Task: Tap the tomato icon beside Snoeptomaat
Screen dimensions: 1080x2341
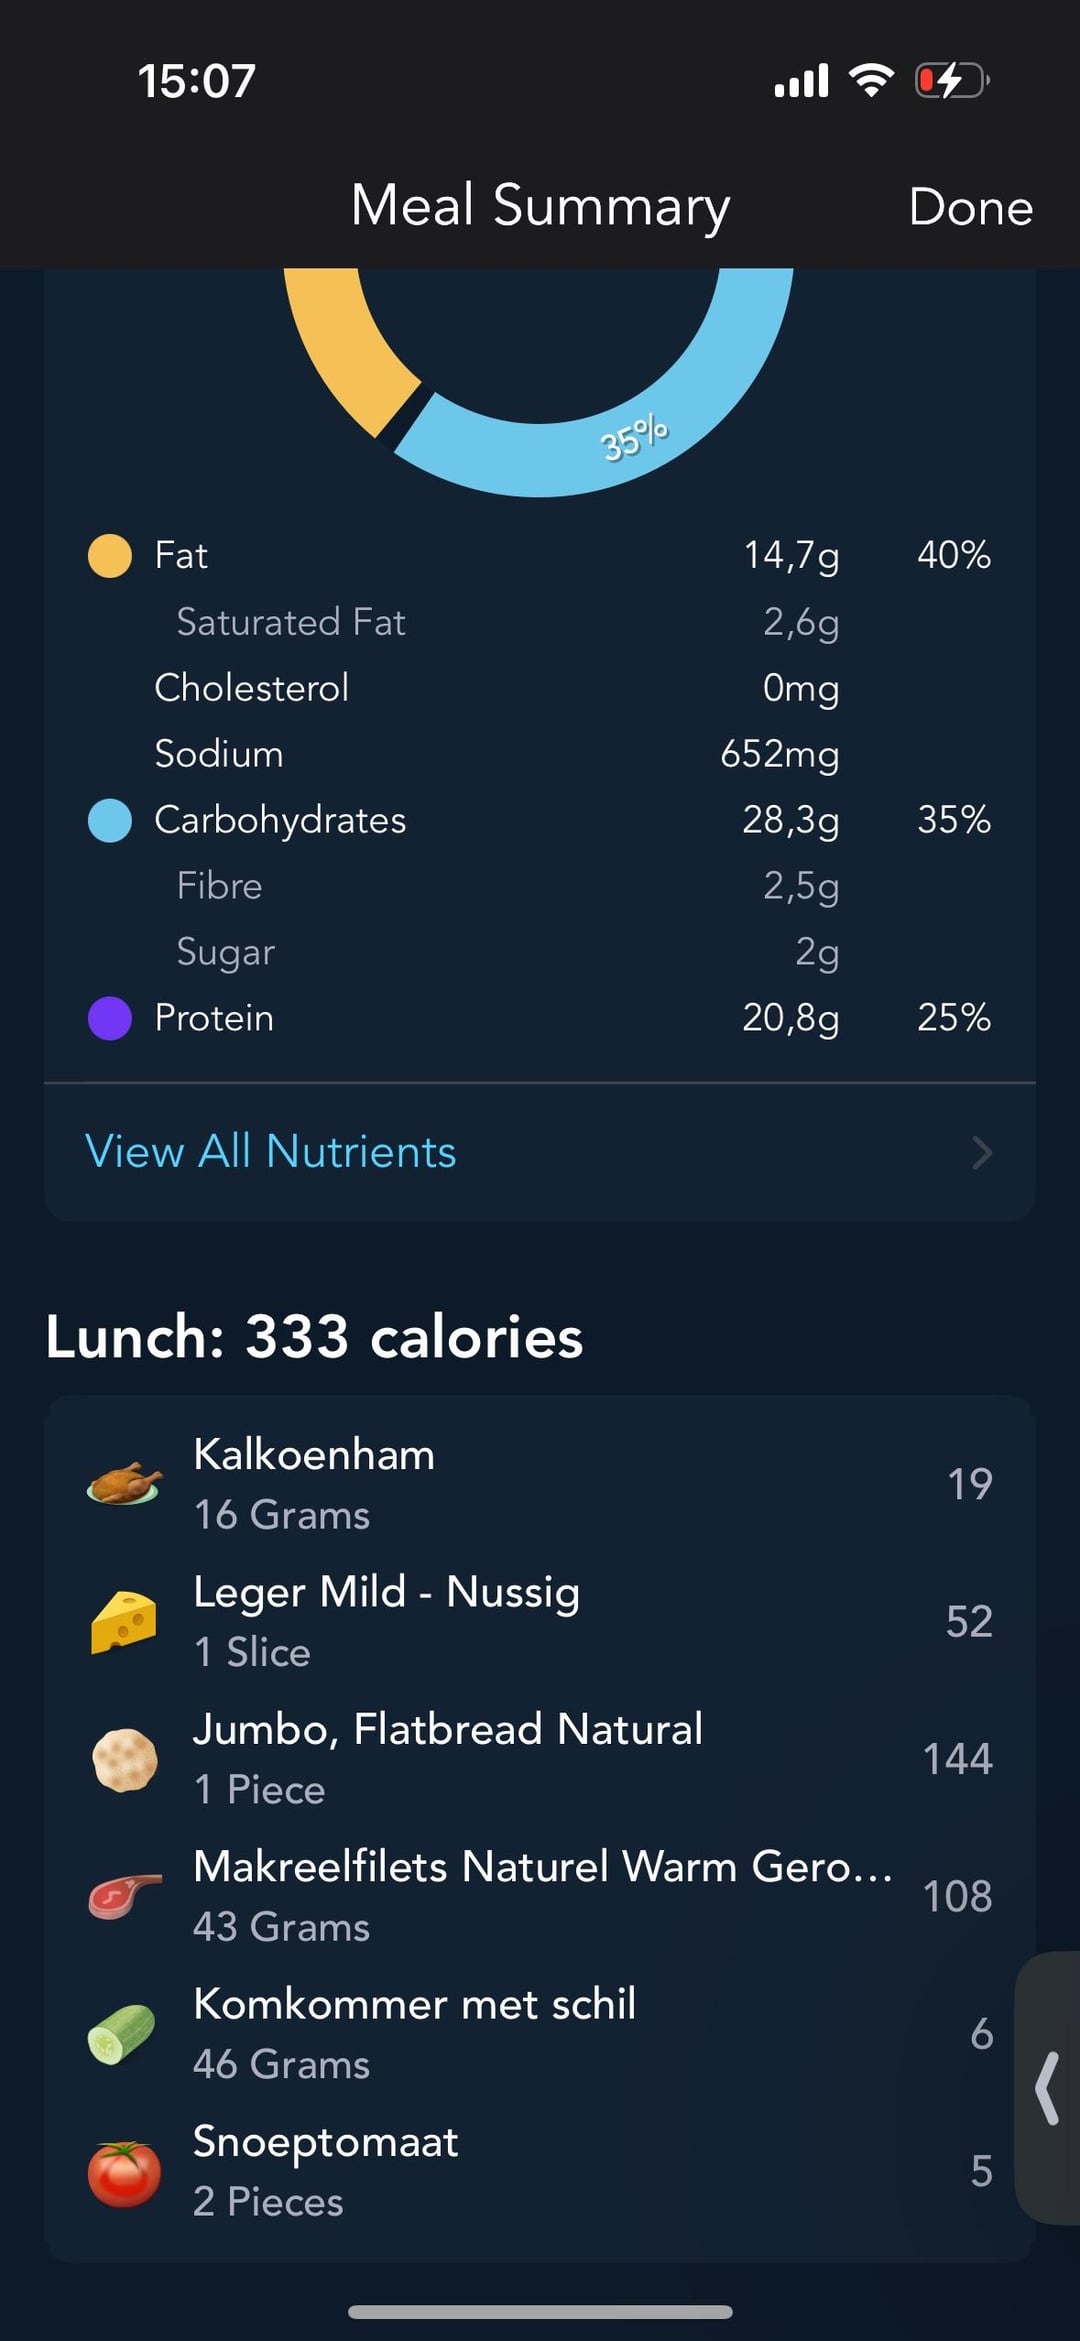Action: pos(124,2172)
